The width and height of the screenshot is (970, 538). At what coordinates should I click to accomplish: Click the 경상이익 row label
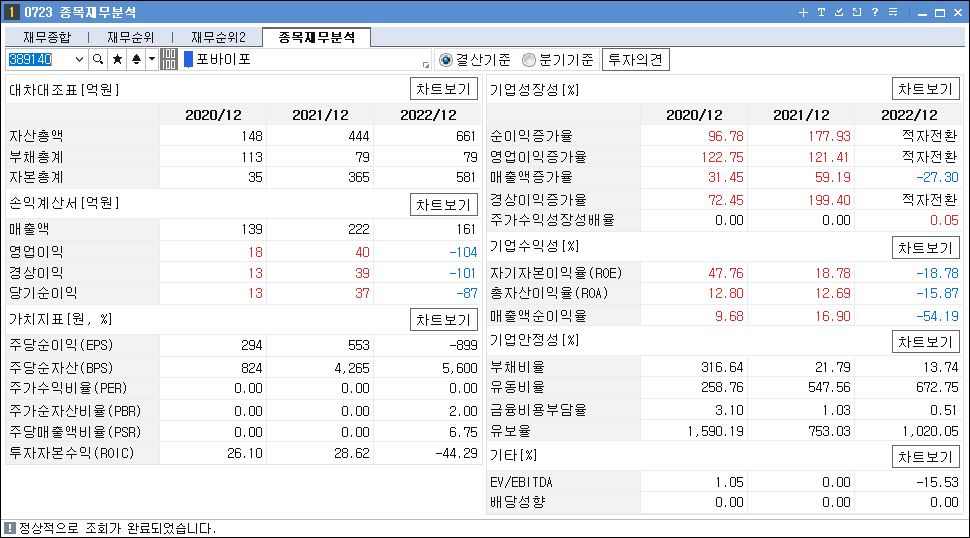[36, 273]
